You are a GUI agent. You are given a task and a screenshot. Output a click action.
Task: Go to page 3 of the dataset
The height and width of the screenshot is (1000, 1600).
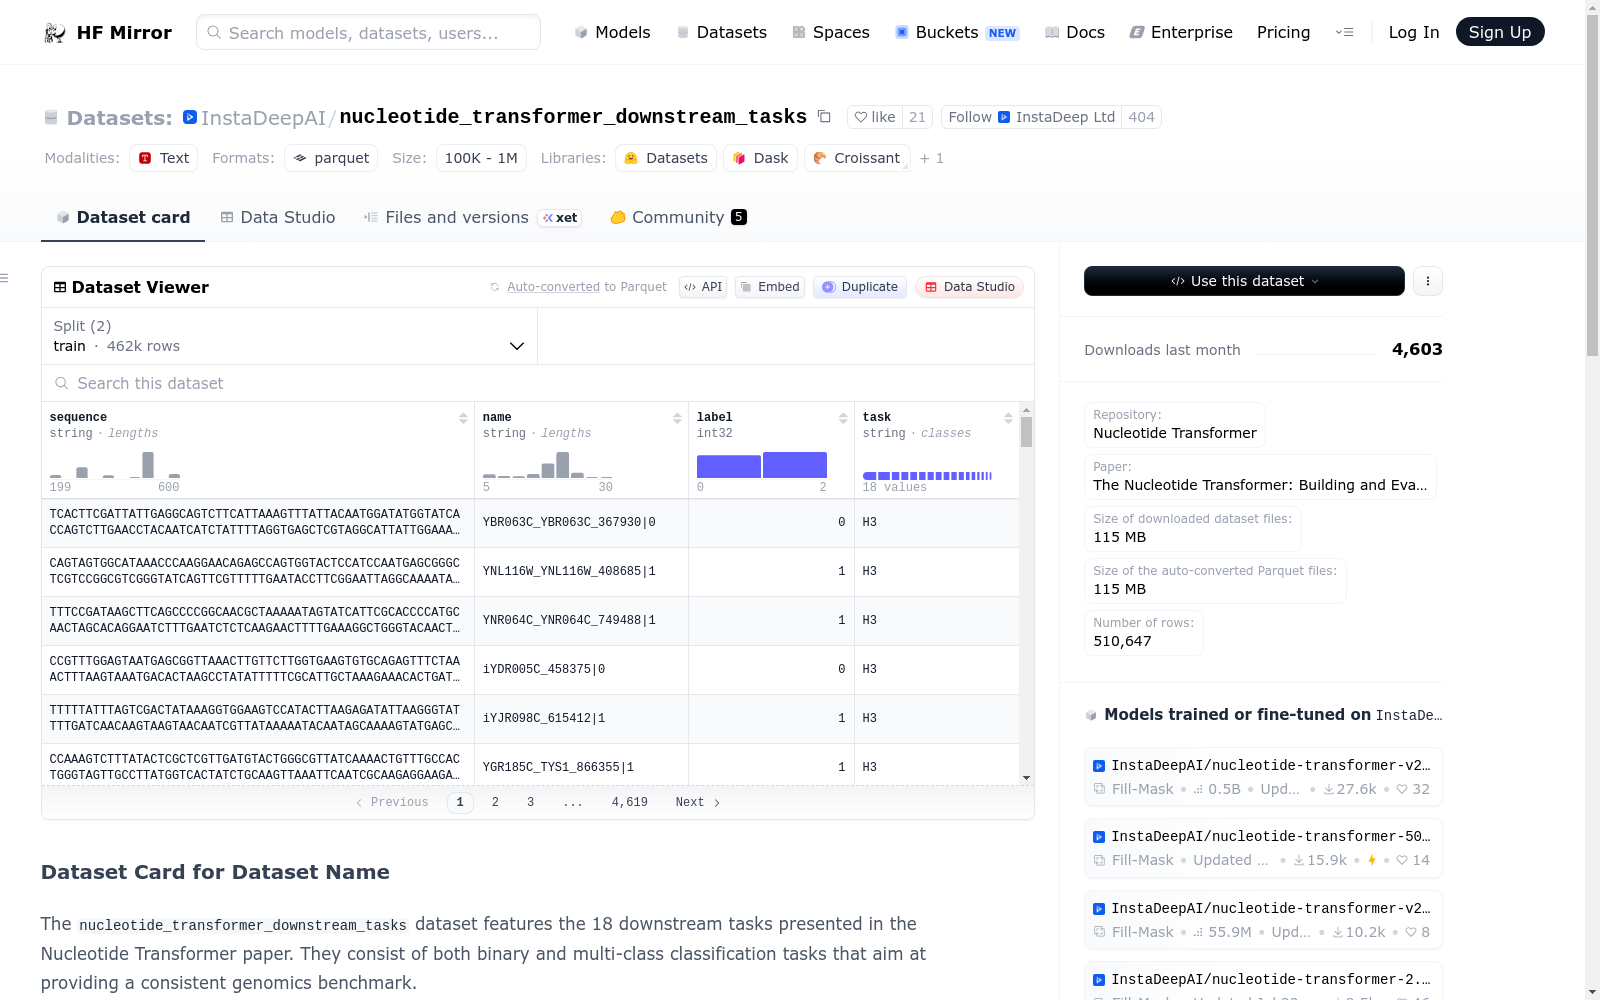pyautogui.click(x=530, y=802)
